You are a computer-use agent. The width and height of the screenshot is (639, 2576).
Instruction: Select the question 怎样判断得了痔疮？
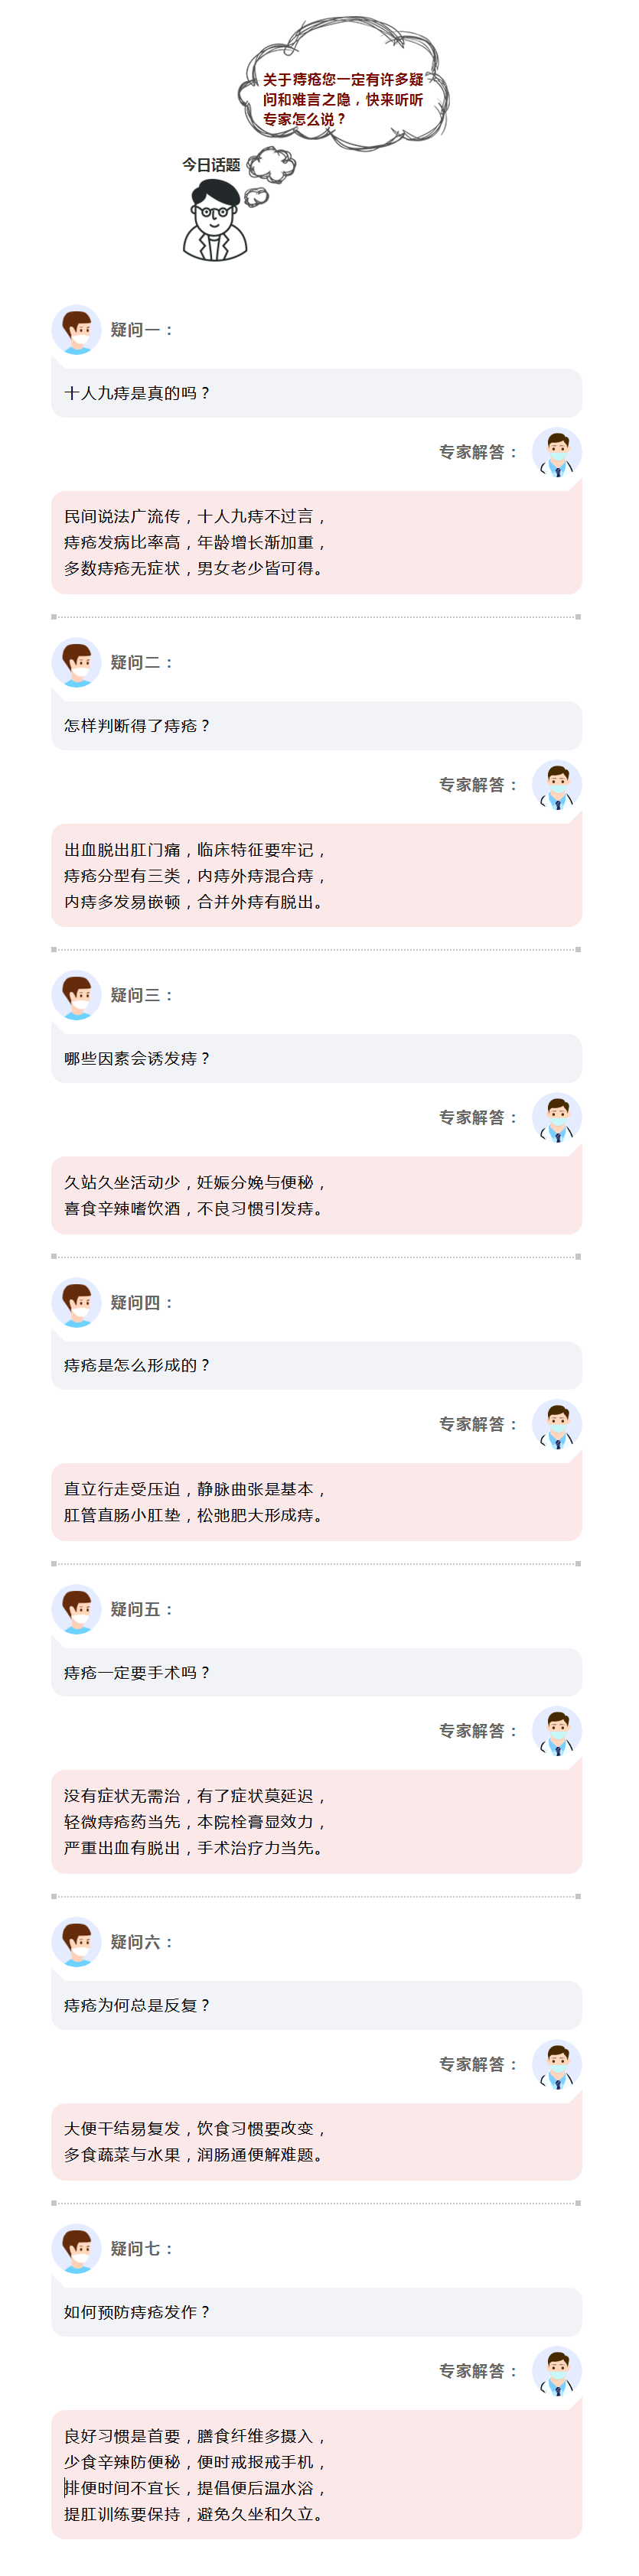[x=316, y=726]
